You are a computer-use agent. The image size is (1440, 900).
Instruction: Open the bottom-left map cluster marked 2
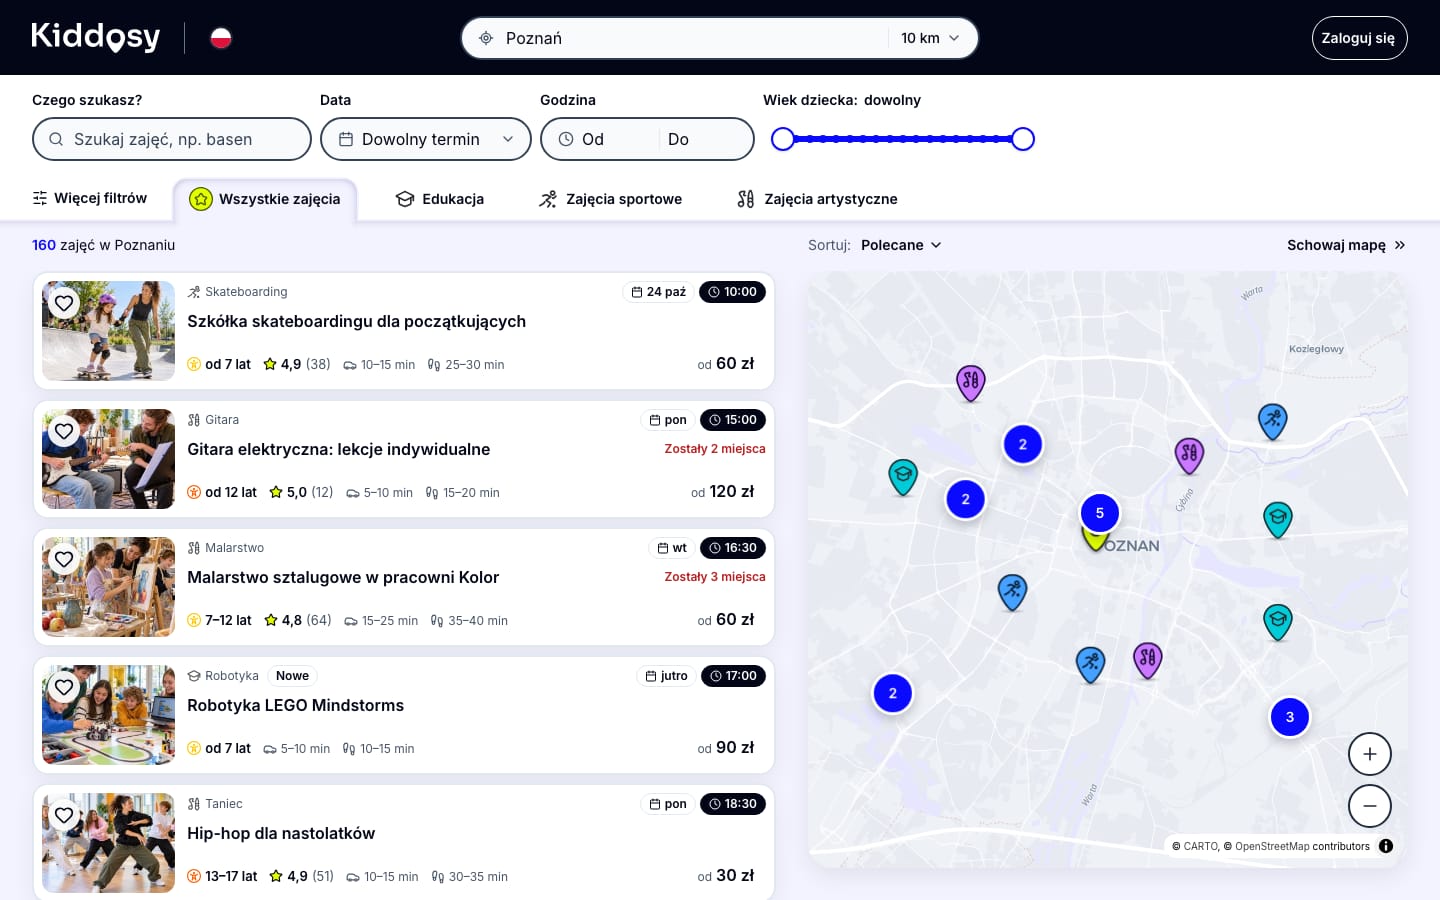pos(893,693)
